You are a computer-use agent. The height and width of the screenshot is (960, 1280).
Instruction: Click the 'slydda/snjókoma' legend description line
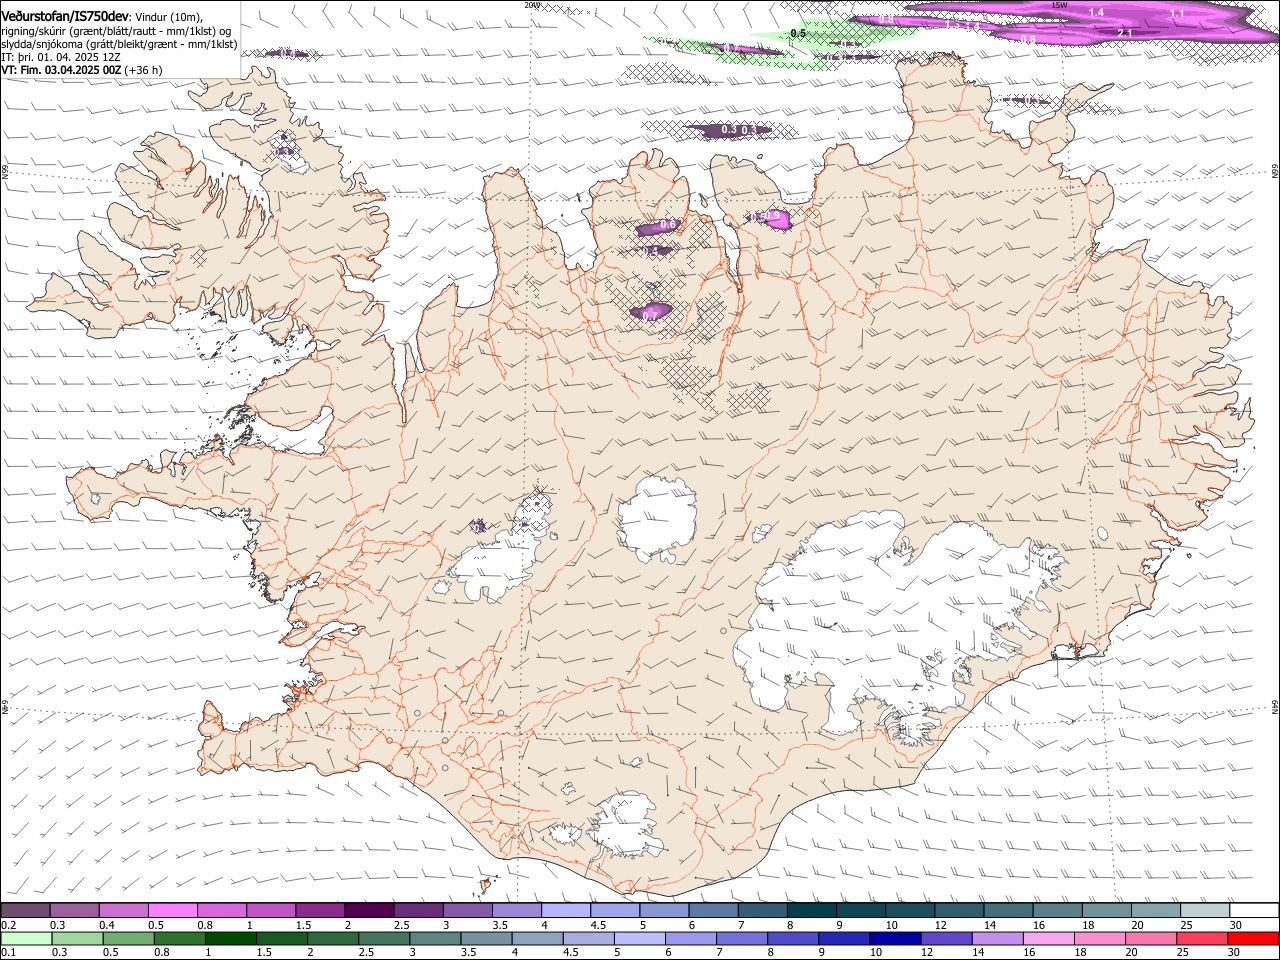click(119, 44)
